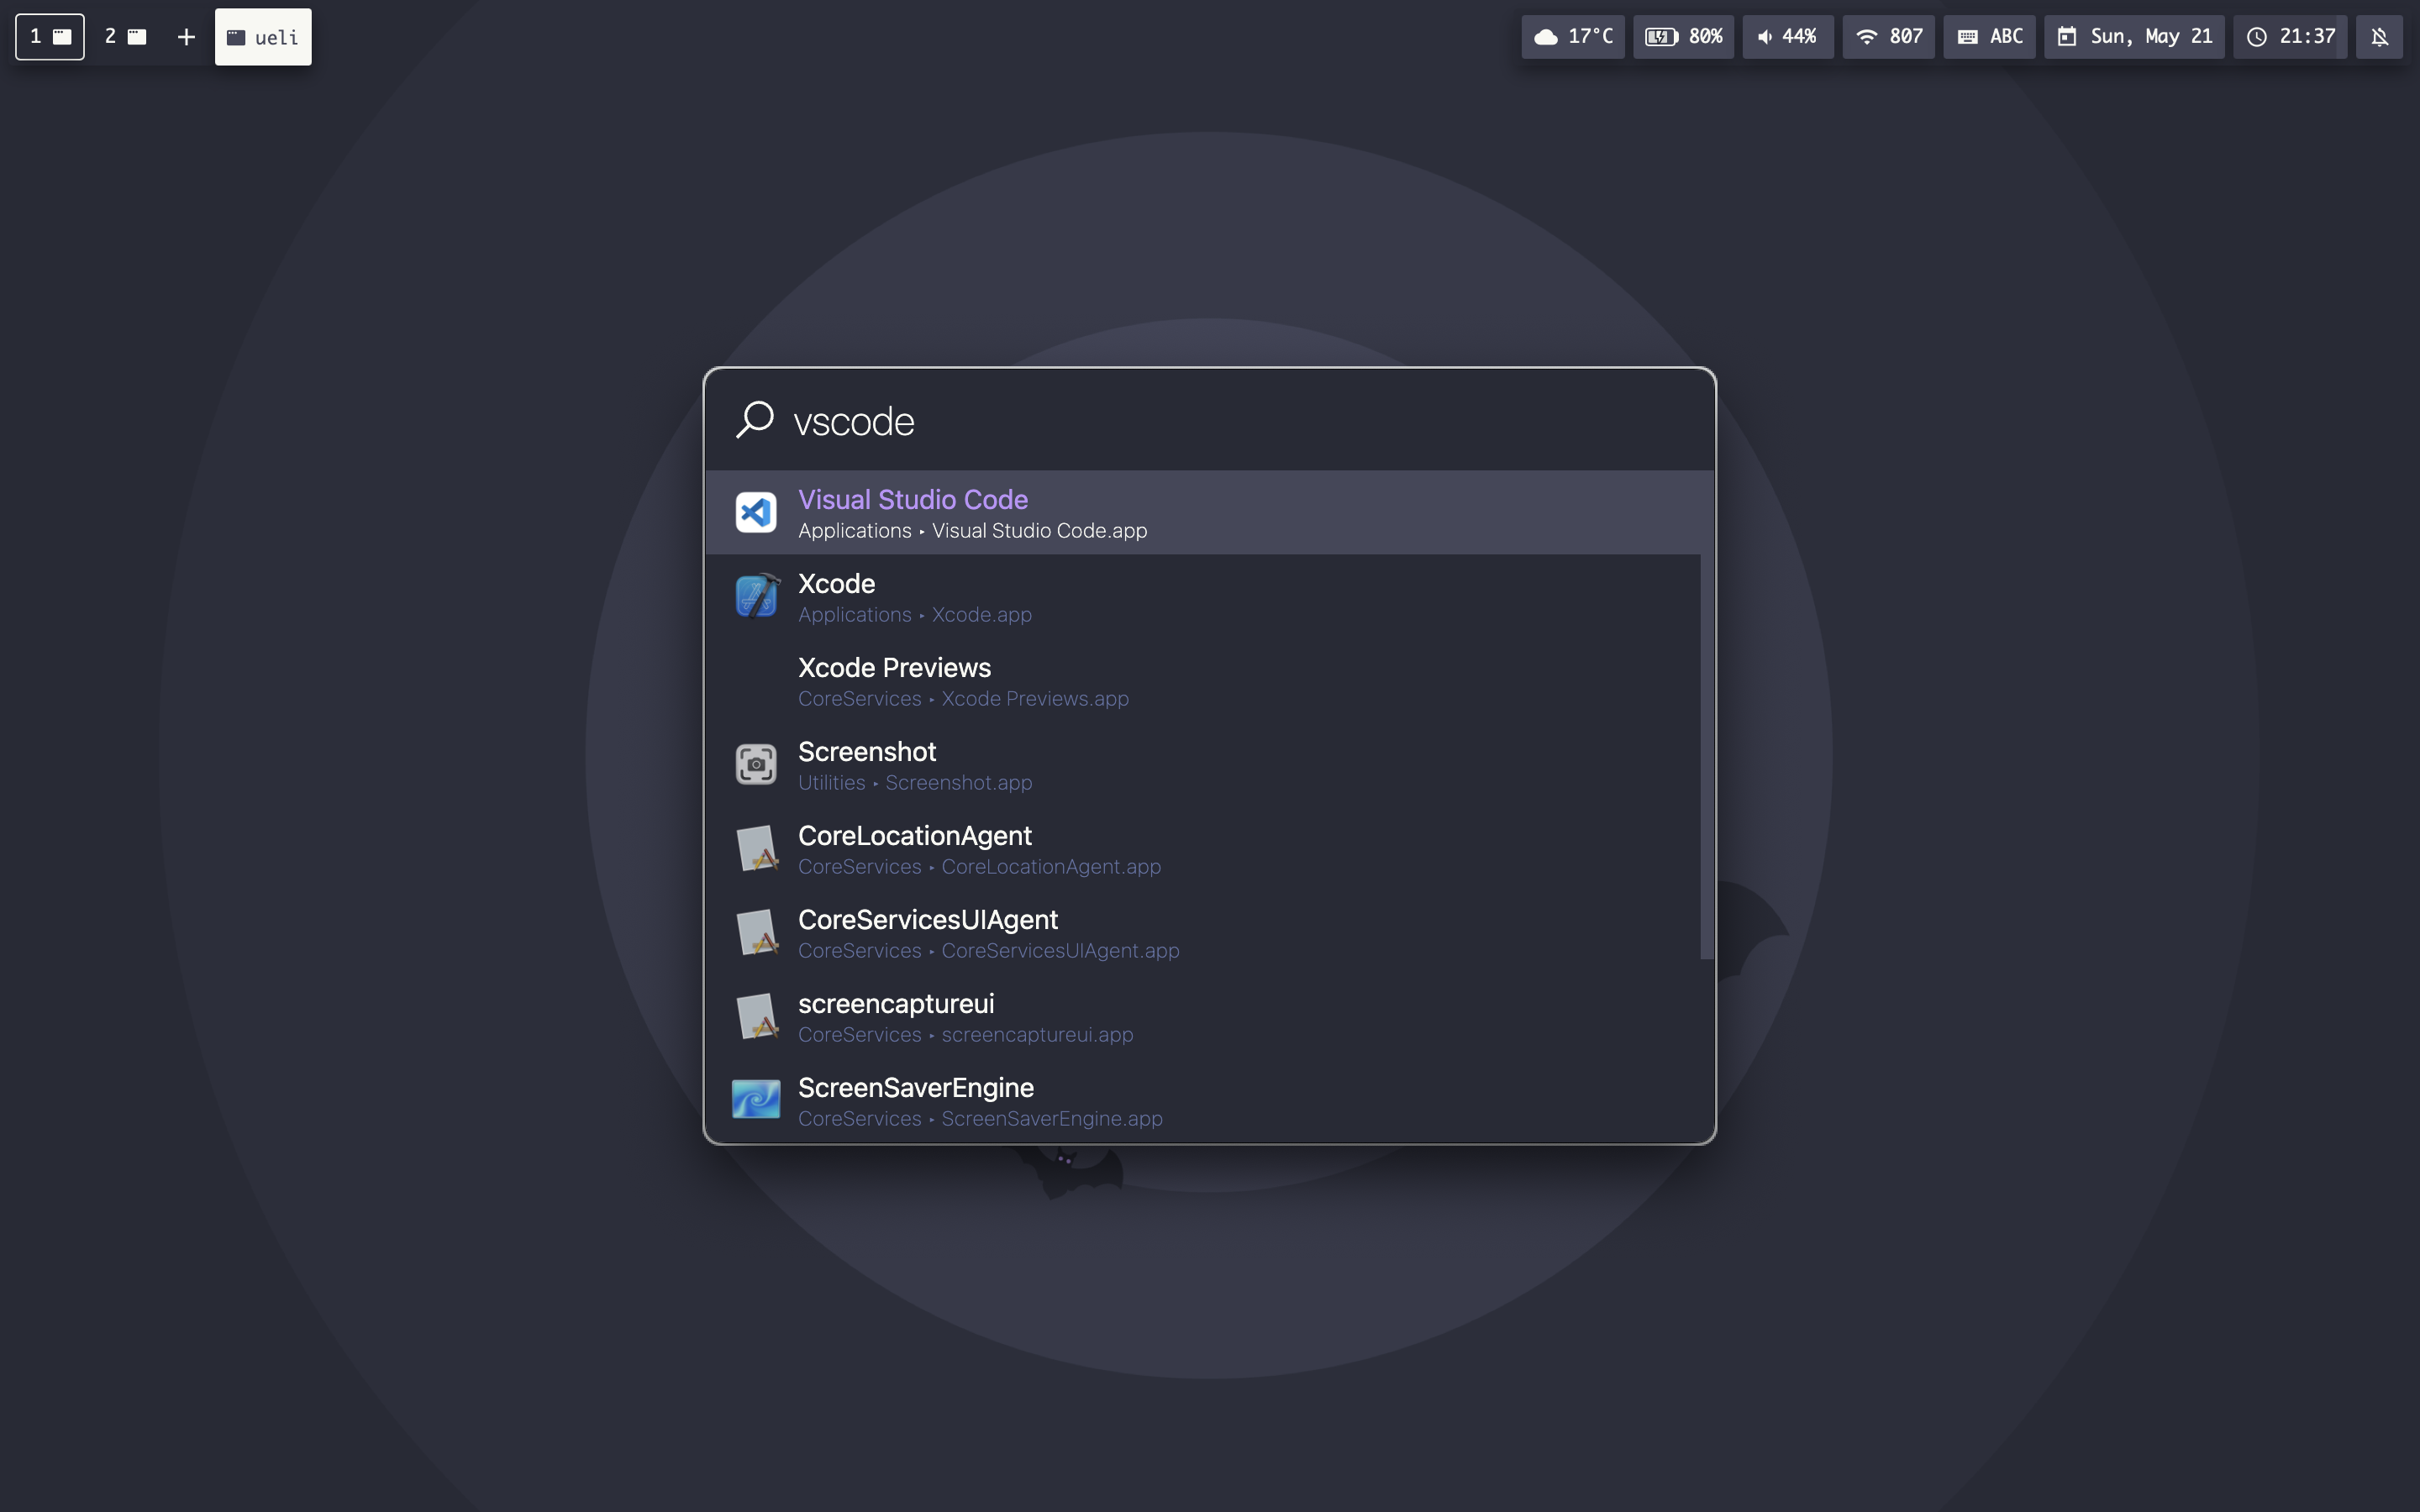Switch to workspace 1
This screenshot has width=2420, height=1512.
[x=50, y=37]
